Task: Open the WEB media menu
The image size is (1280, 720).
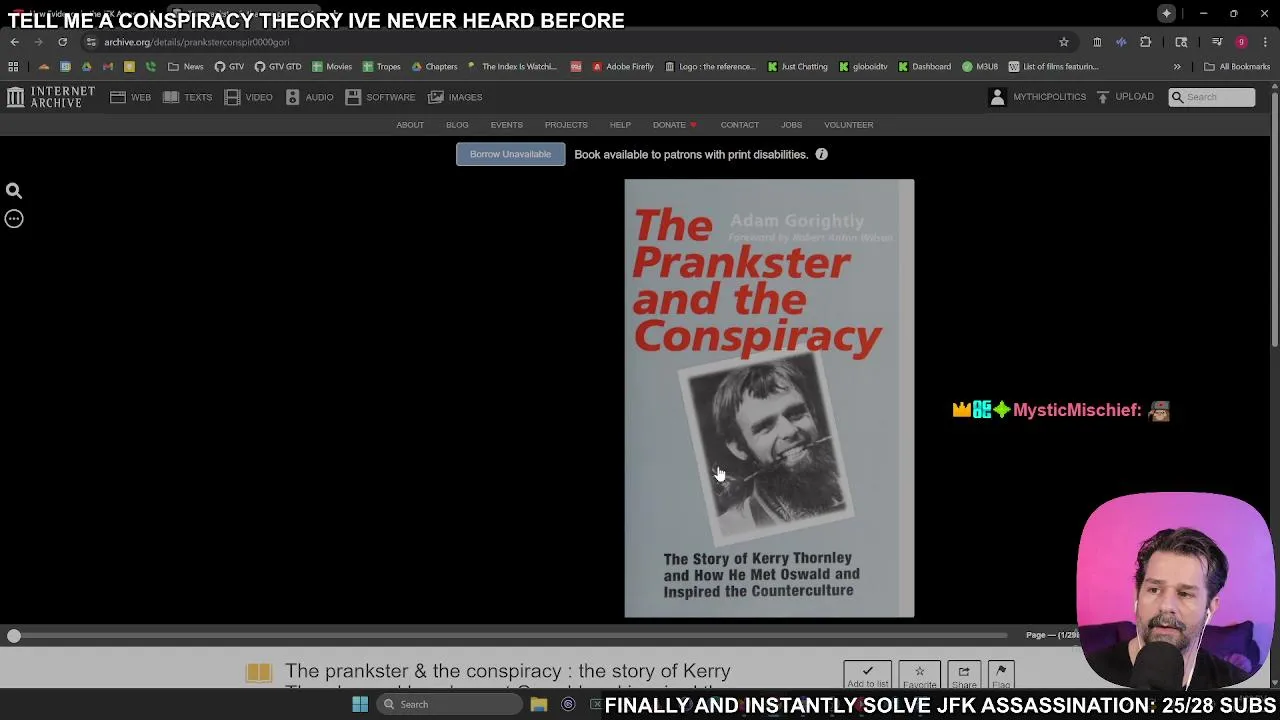Action: (131, 97)
